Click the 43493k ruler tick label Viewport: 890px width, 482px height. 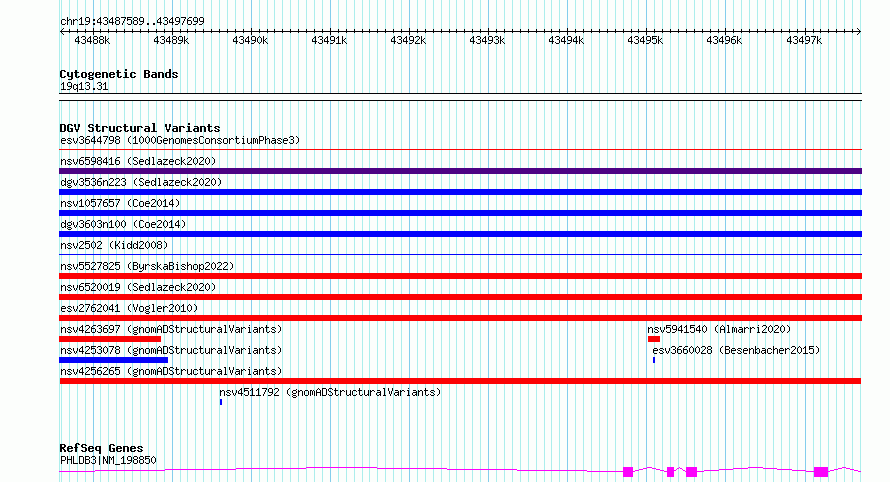(x=486, y=40)
